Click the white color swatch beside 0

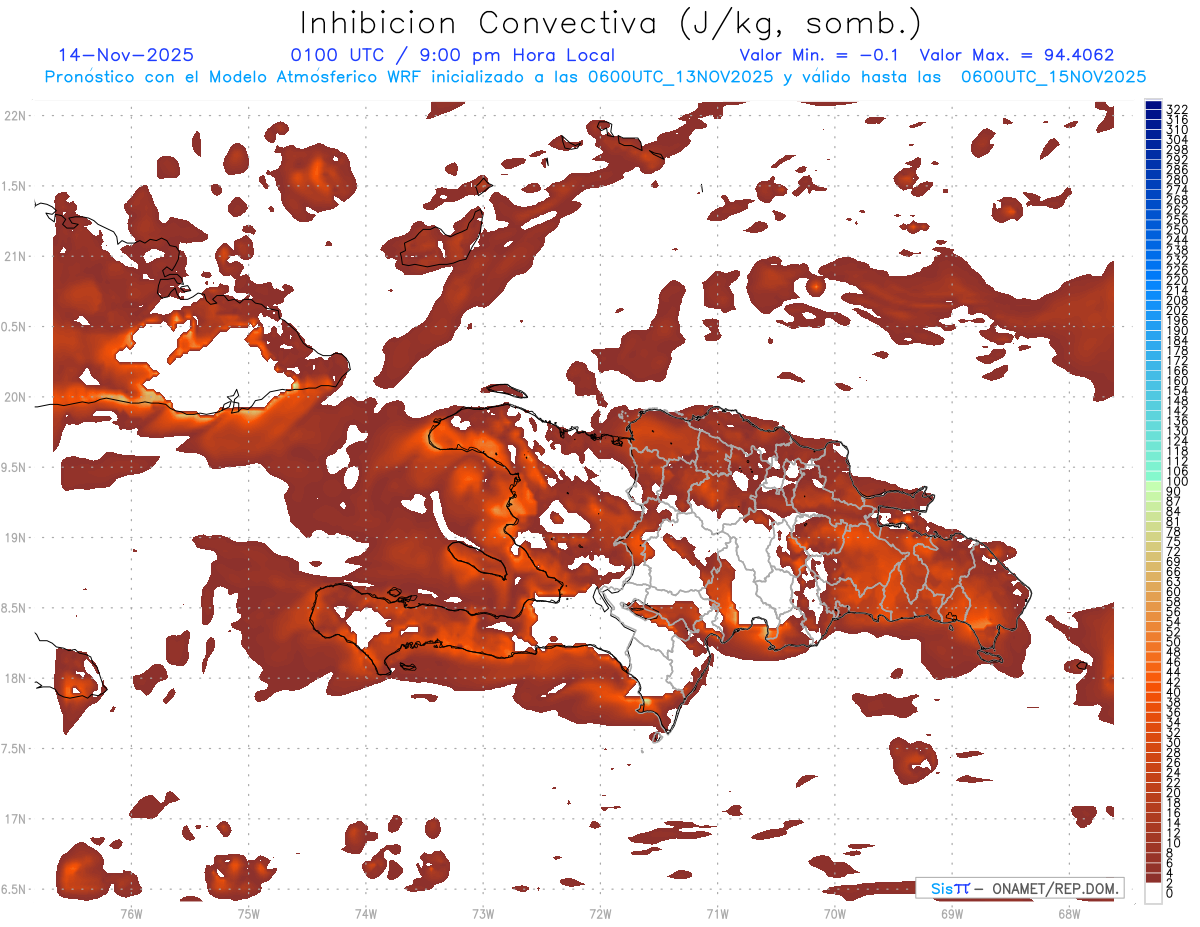click(x=1153, y=892)
